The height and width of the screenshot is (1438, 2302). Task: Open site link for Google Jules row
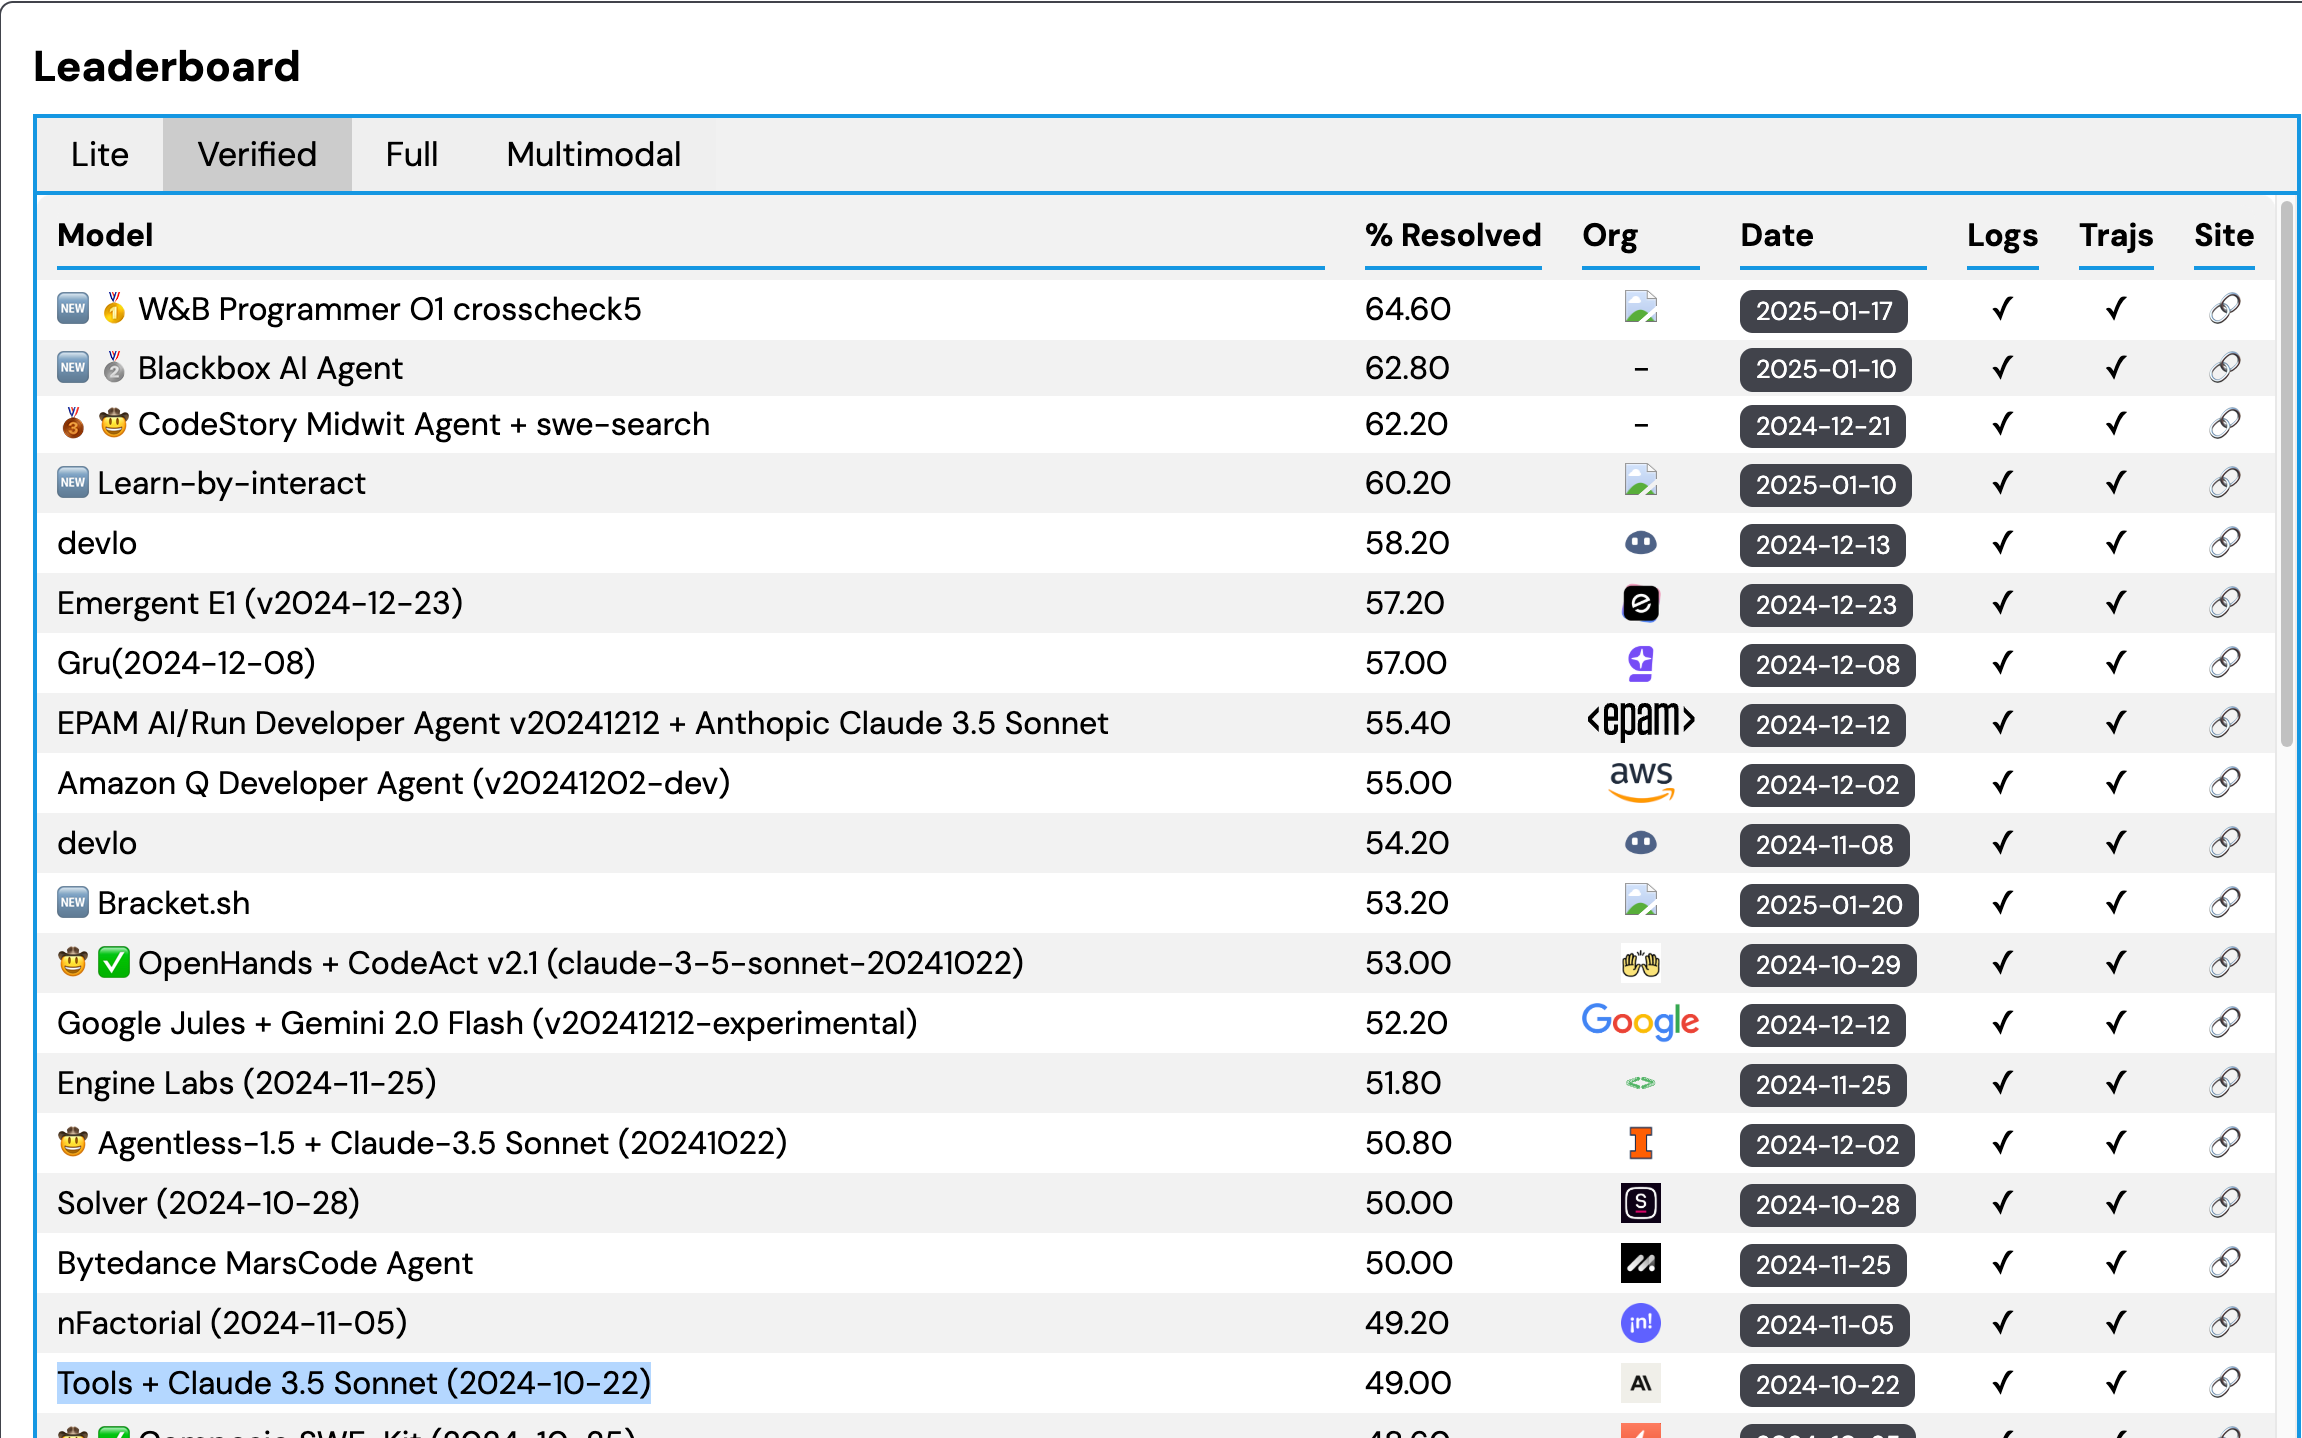[x=2224, y=1023]
